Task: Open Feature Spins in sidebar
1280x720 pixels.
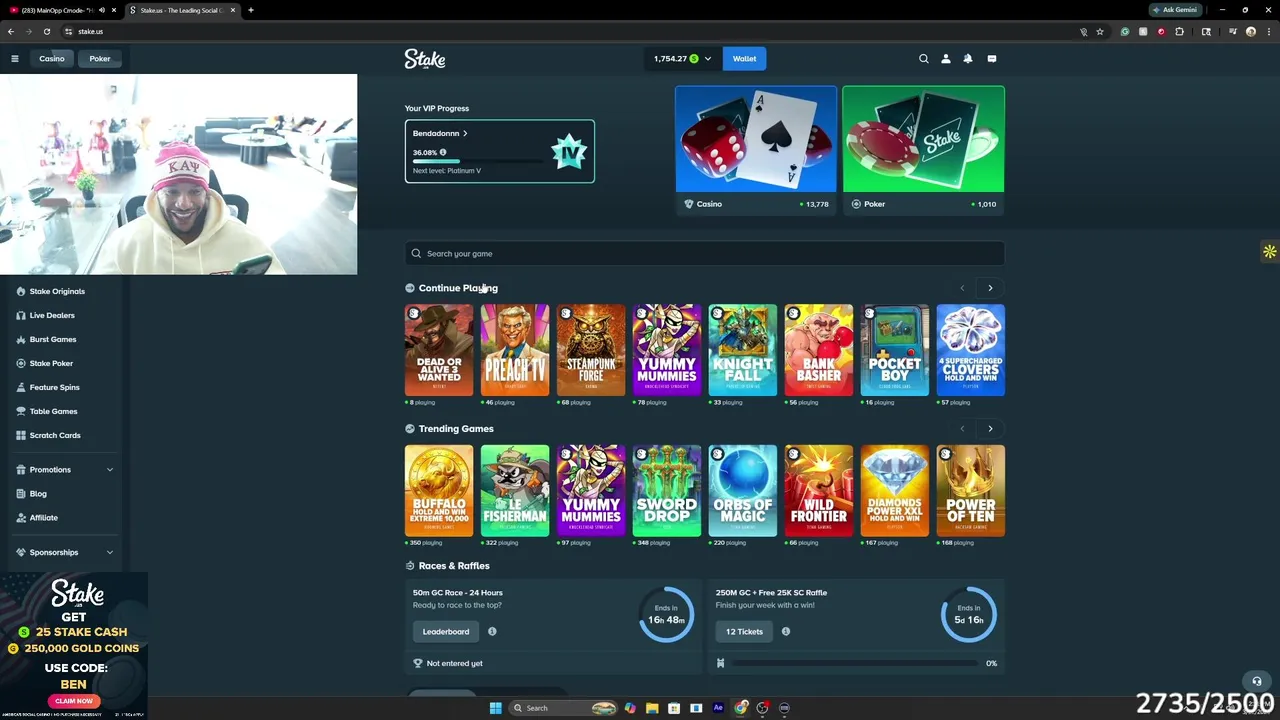Action: (54, 387)
